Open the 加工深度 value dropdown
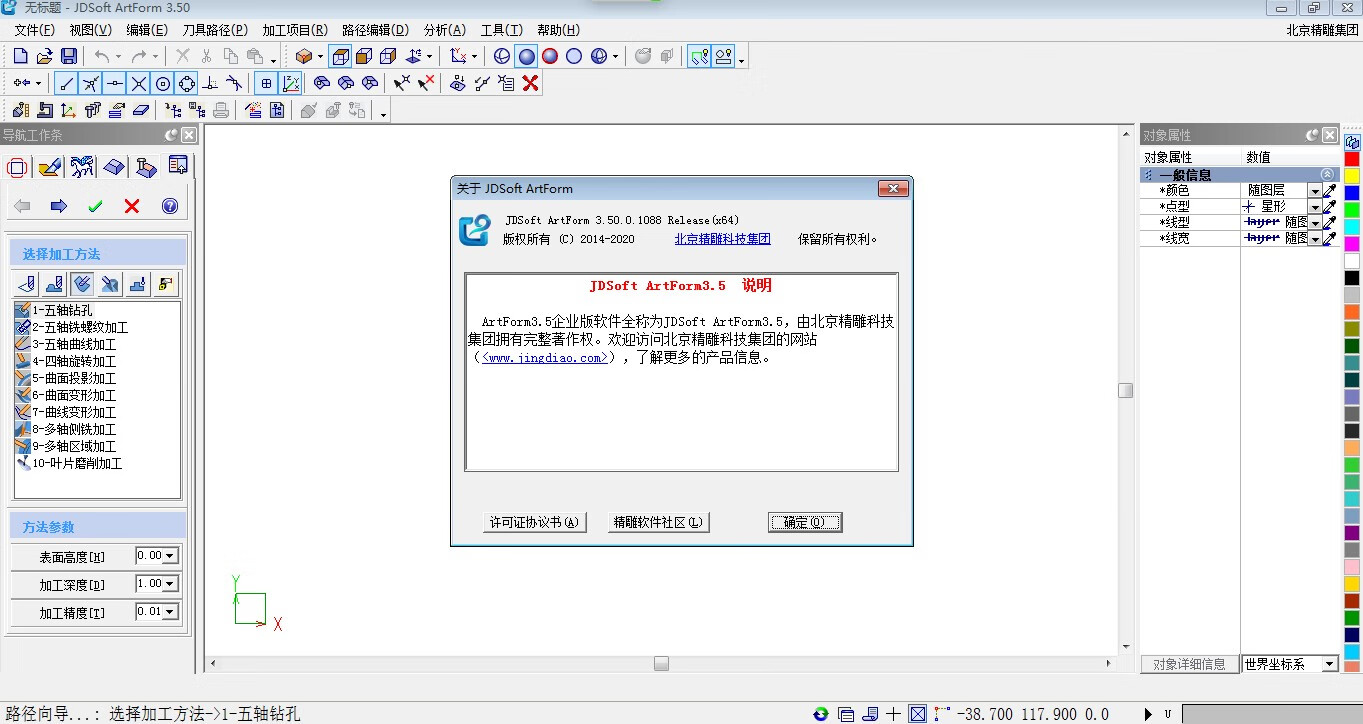This screenshot has width=1363, height=724. 170,584
